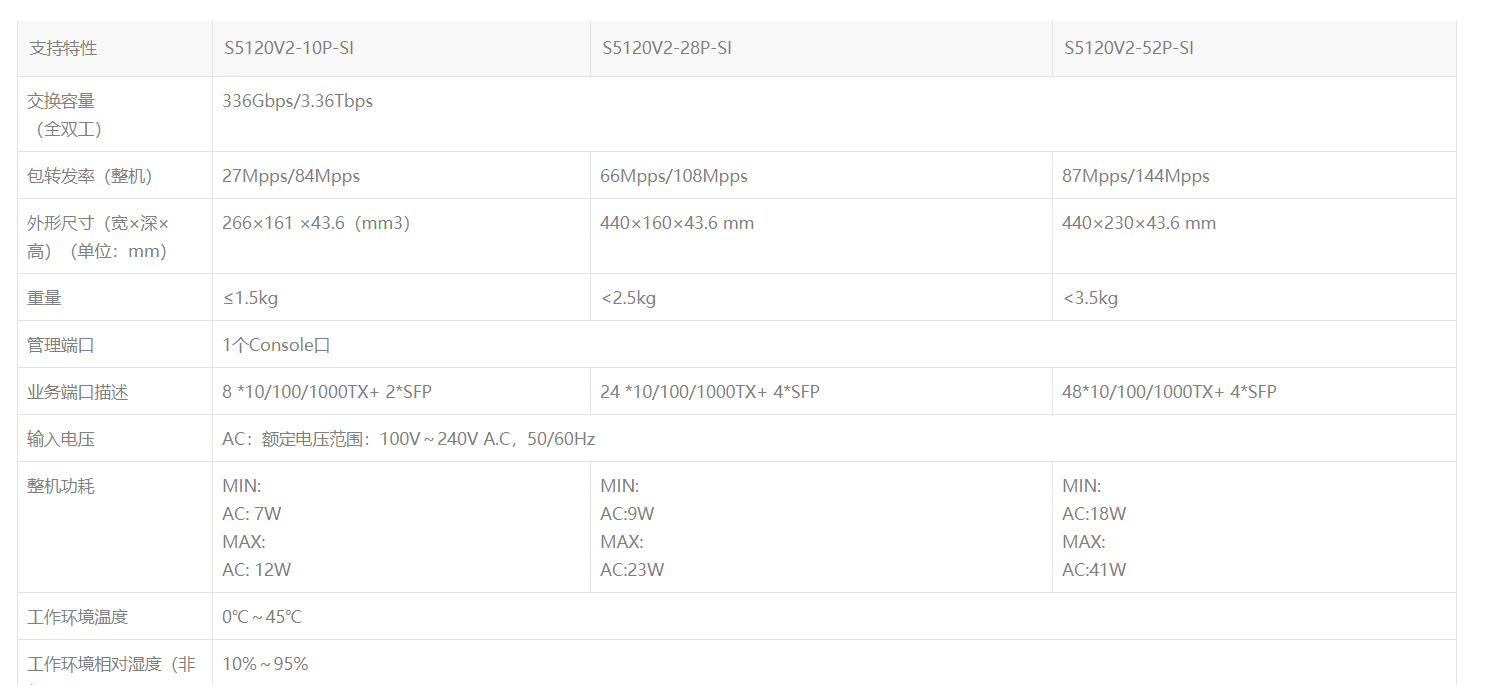Click the 包转发率（整机）row label
This screenshot has height=685, width=1505.
(x=90, y=176)
